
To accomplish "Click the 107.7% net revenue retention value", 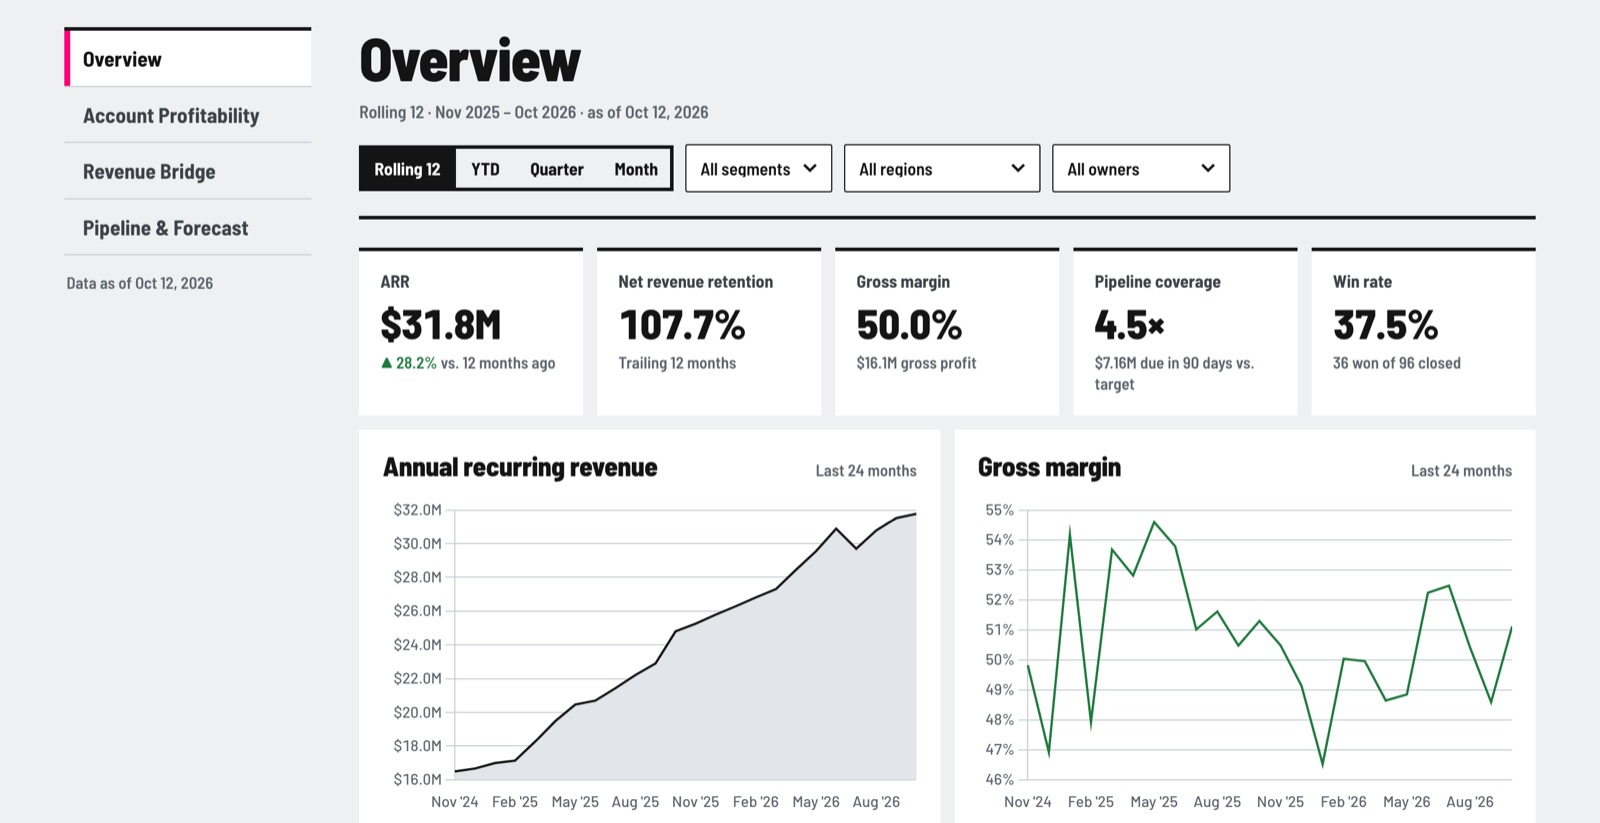I will coord(682,325).
